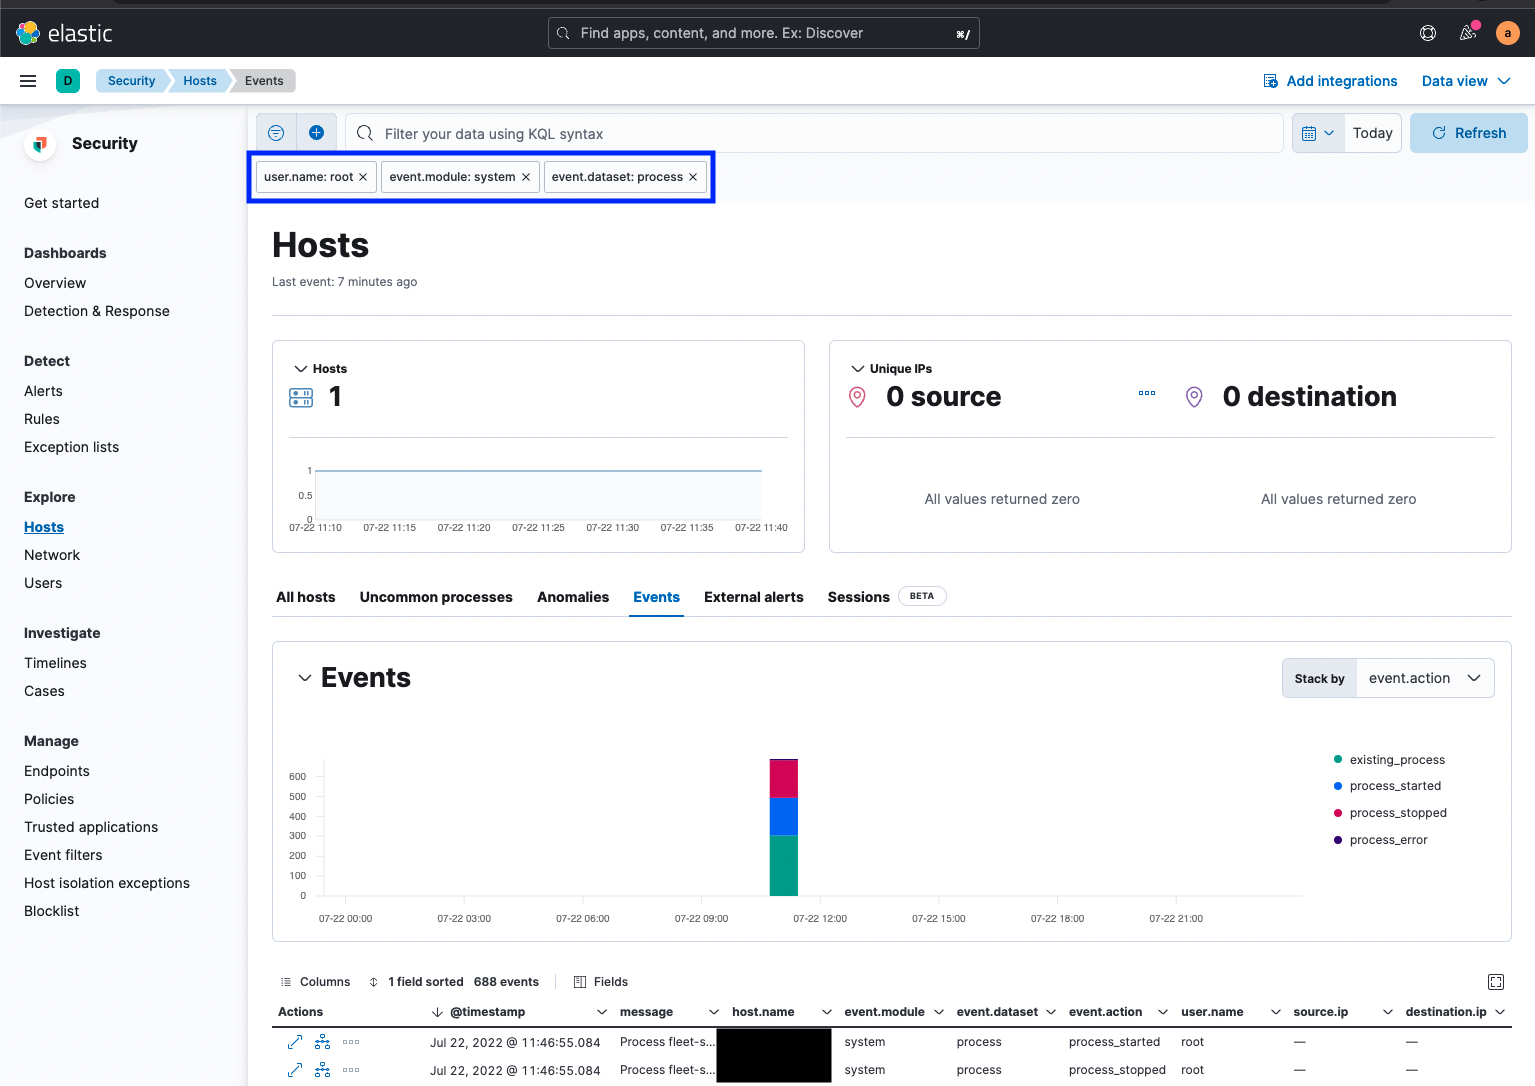The height and width of the screenshot is (1086, 1535).
Task: Toggle the existing_process legend item
Action: (x=1390, y=760)
